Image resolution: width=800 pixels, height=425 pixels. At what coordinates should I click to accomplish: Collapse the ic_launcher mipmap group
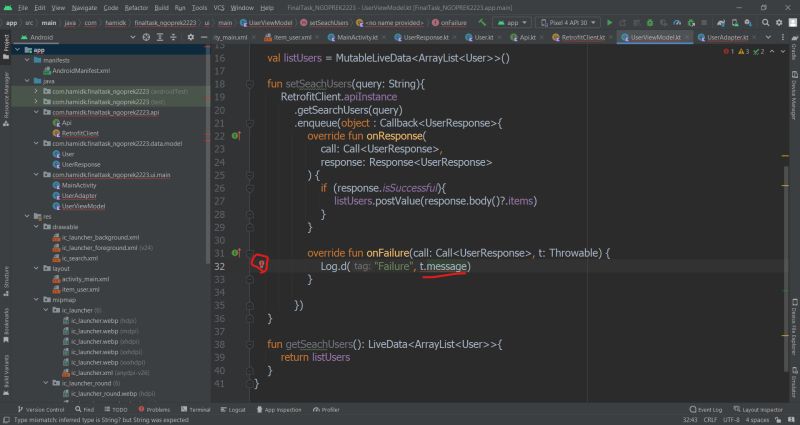(45, 310)
